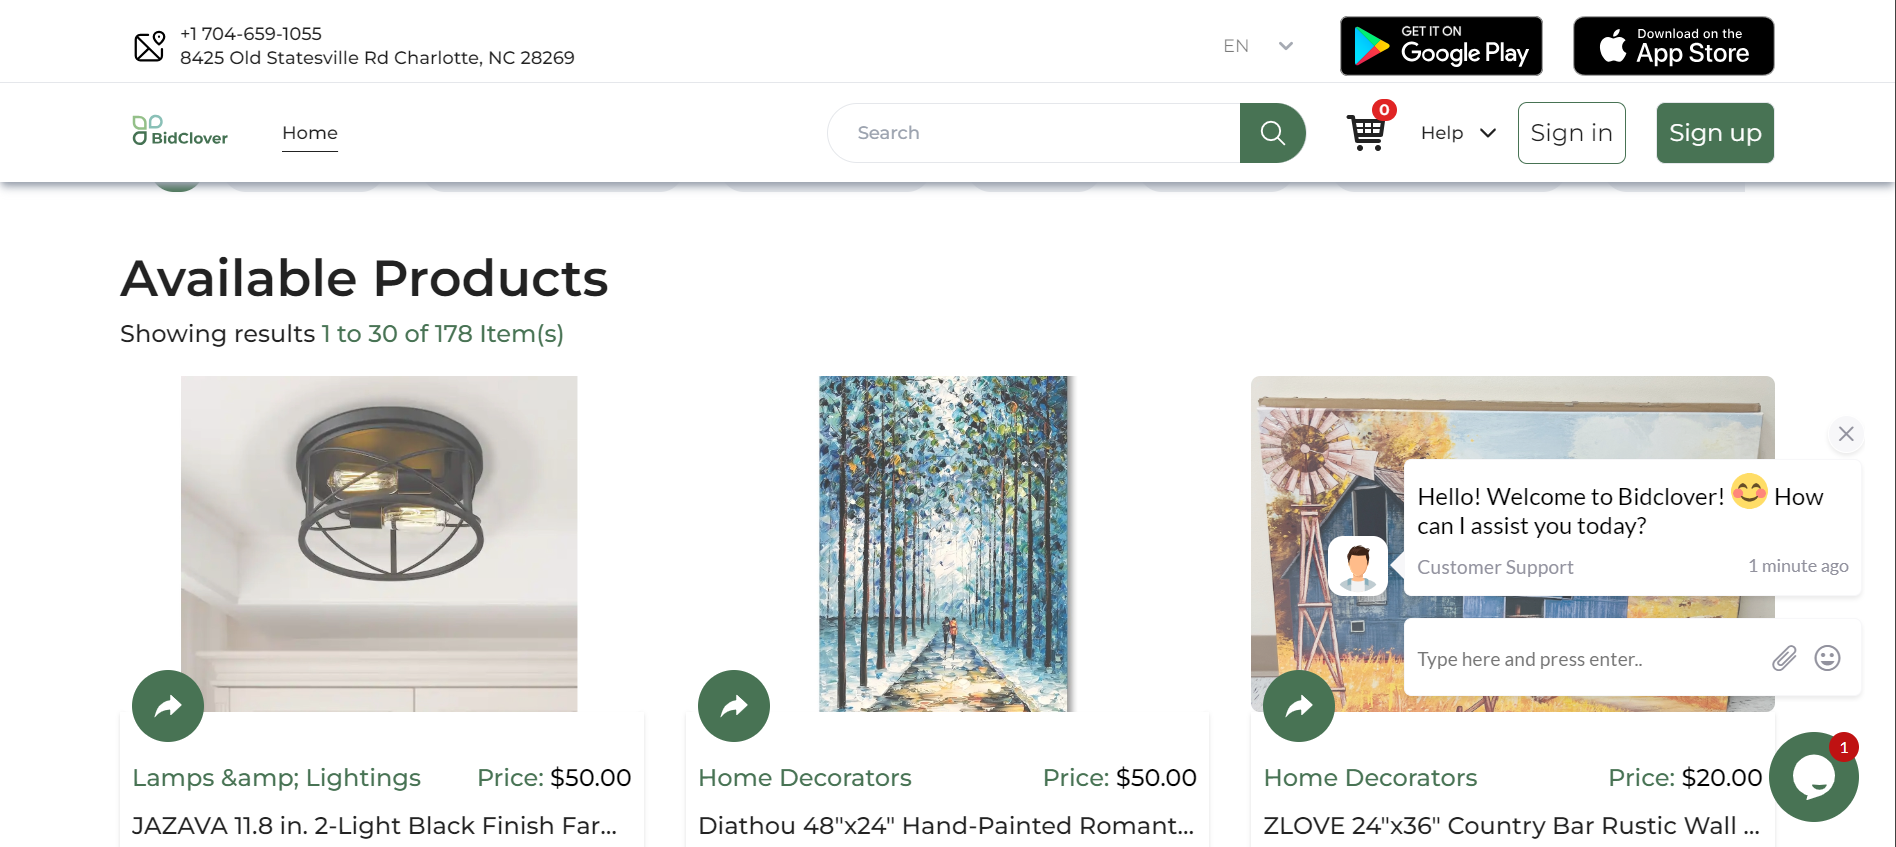Viewport: 1896px width, 847px height.
Task: Open the shopping cart
Action: pos(1366,132)
